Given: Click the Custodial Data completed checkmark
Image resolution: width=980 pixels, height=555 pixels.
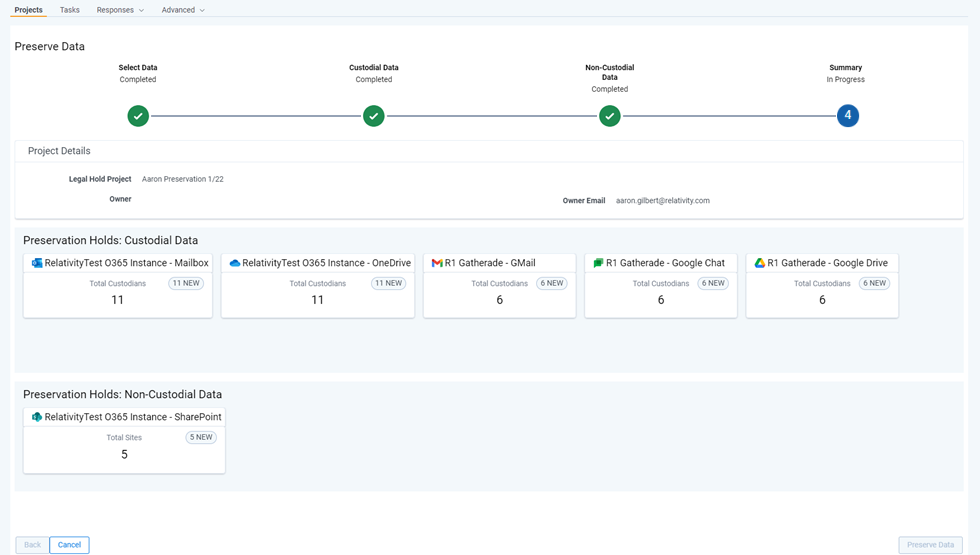Looking at the screenshot, I should tap(374, 116).
